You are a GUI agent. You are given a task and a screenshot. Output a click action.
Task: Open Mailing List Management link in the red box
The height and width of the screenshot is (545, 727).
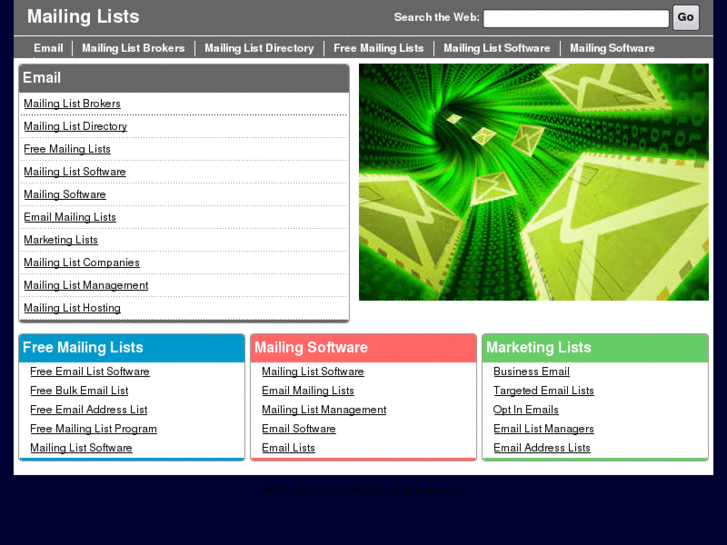324,410
